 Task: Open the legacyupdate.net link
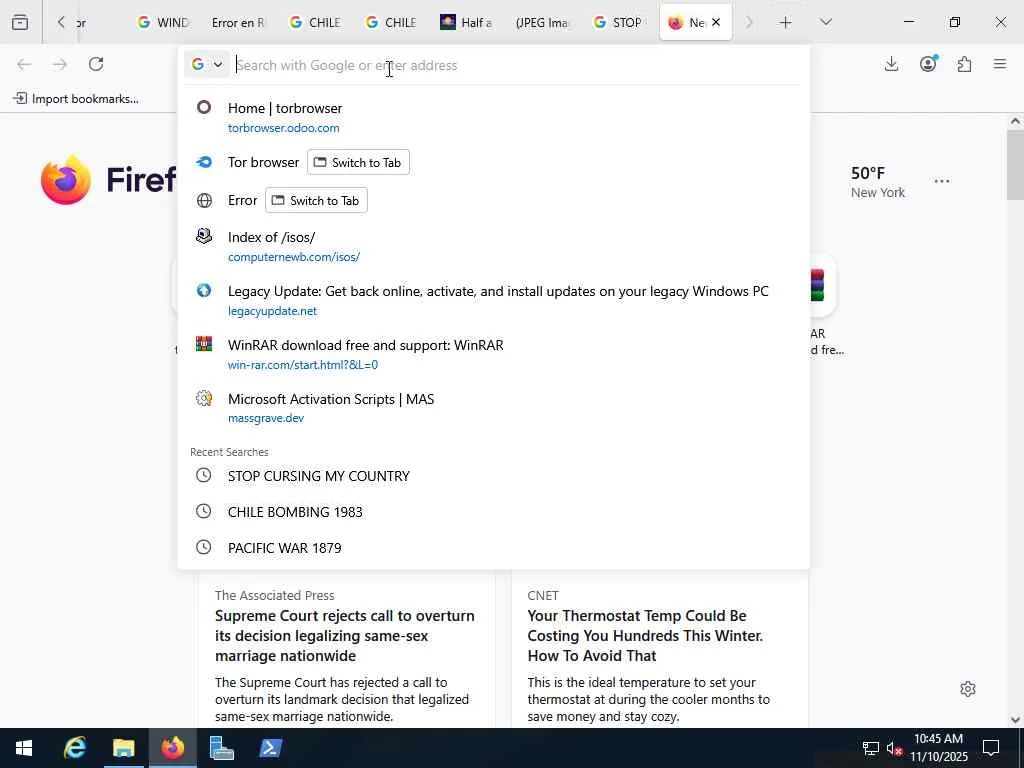(x=272, y=312)
